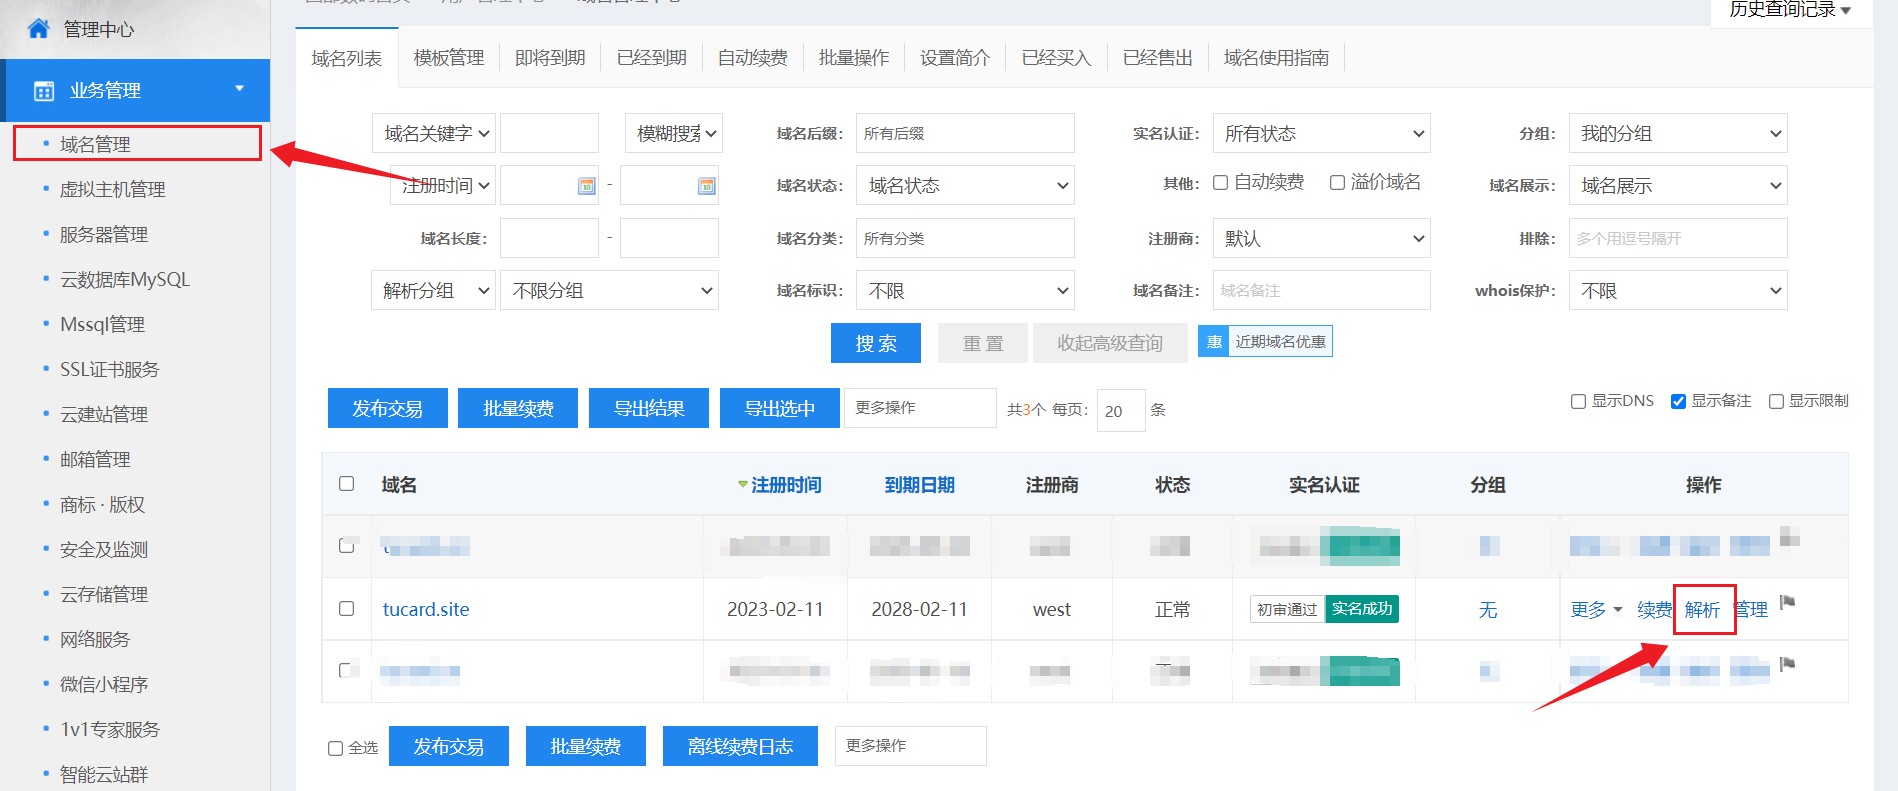Enable the 显示DNS checkbox
1898x791 pixels.
(x=1578, y=401)
